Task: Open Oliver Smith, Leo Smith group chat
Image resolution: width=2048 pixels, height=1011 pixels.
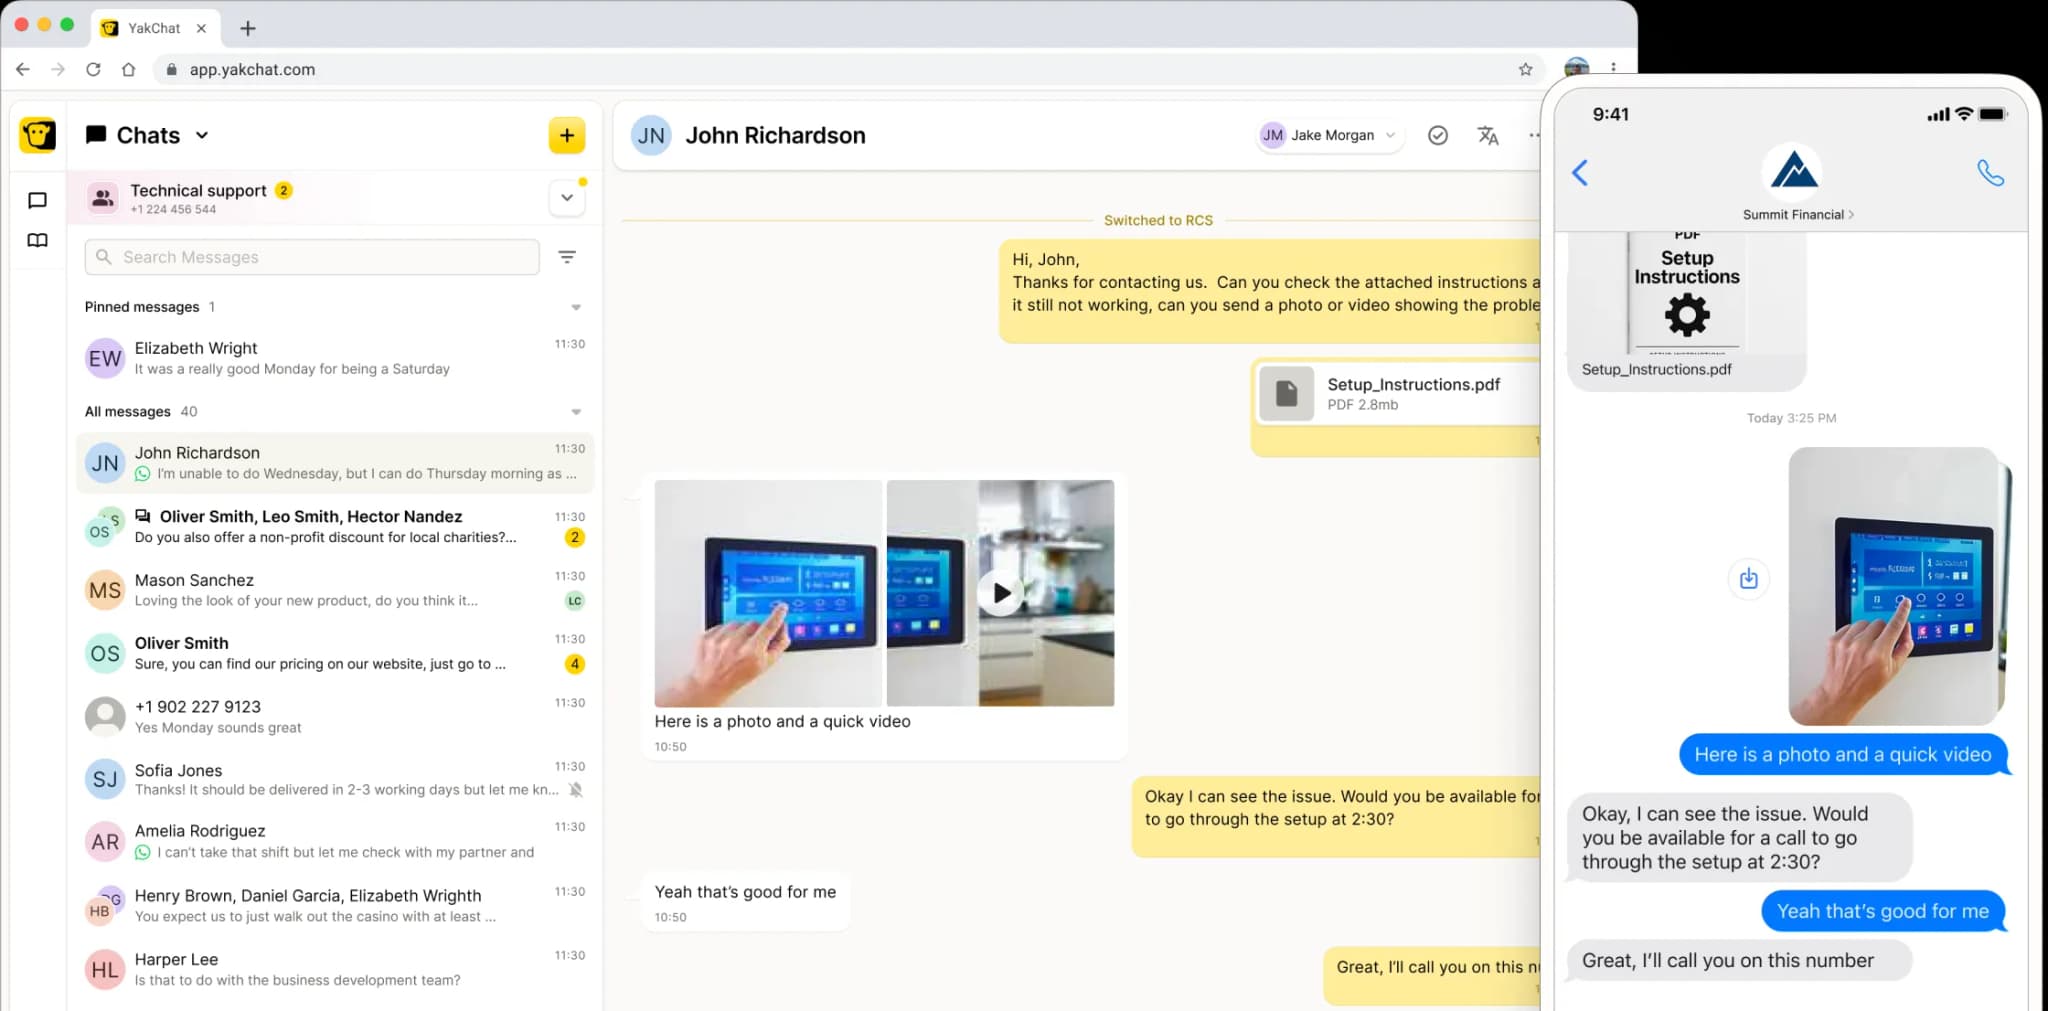Action: click(335, 526)
